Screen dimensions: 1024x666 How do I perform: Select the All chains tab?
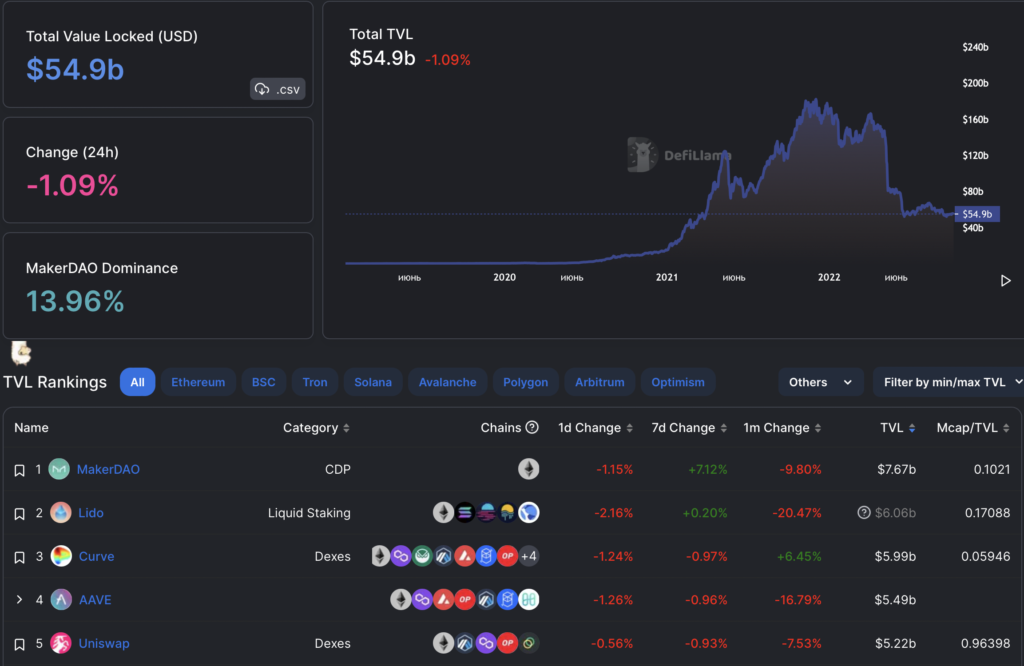[137, 382]
